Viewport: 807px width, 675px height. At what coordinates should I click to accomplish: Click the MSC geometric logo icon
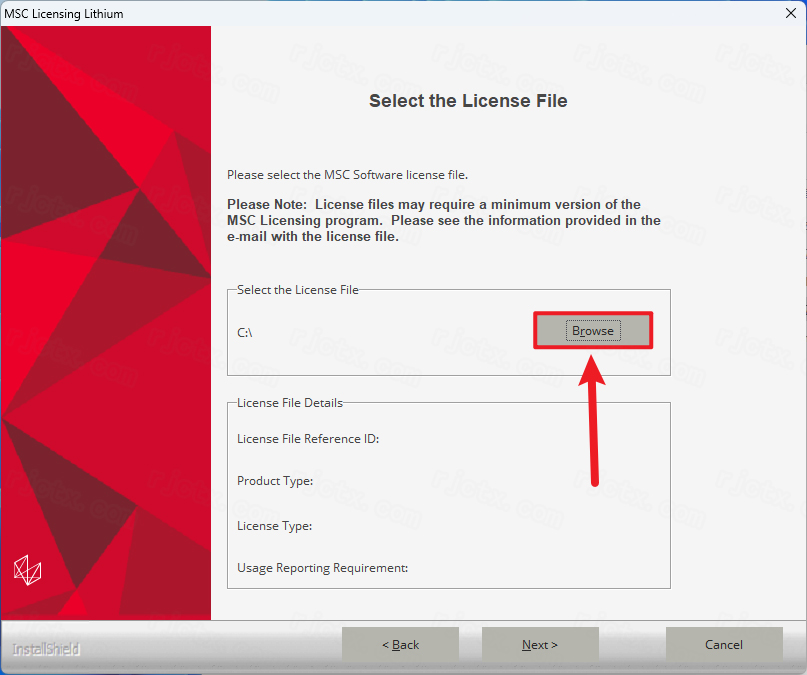(27, 570)
